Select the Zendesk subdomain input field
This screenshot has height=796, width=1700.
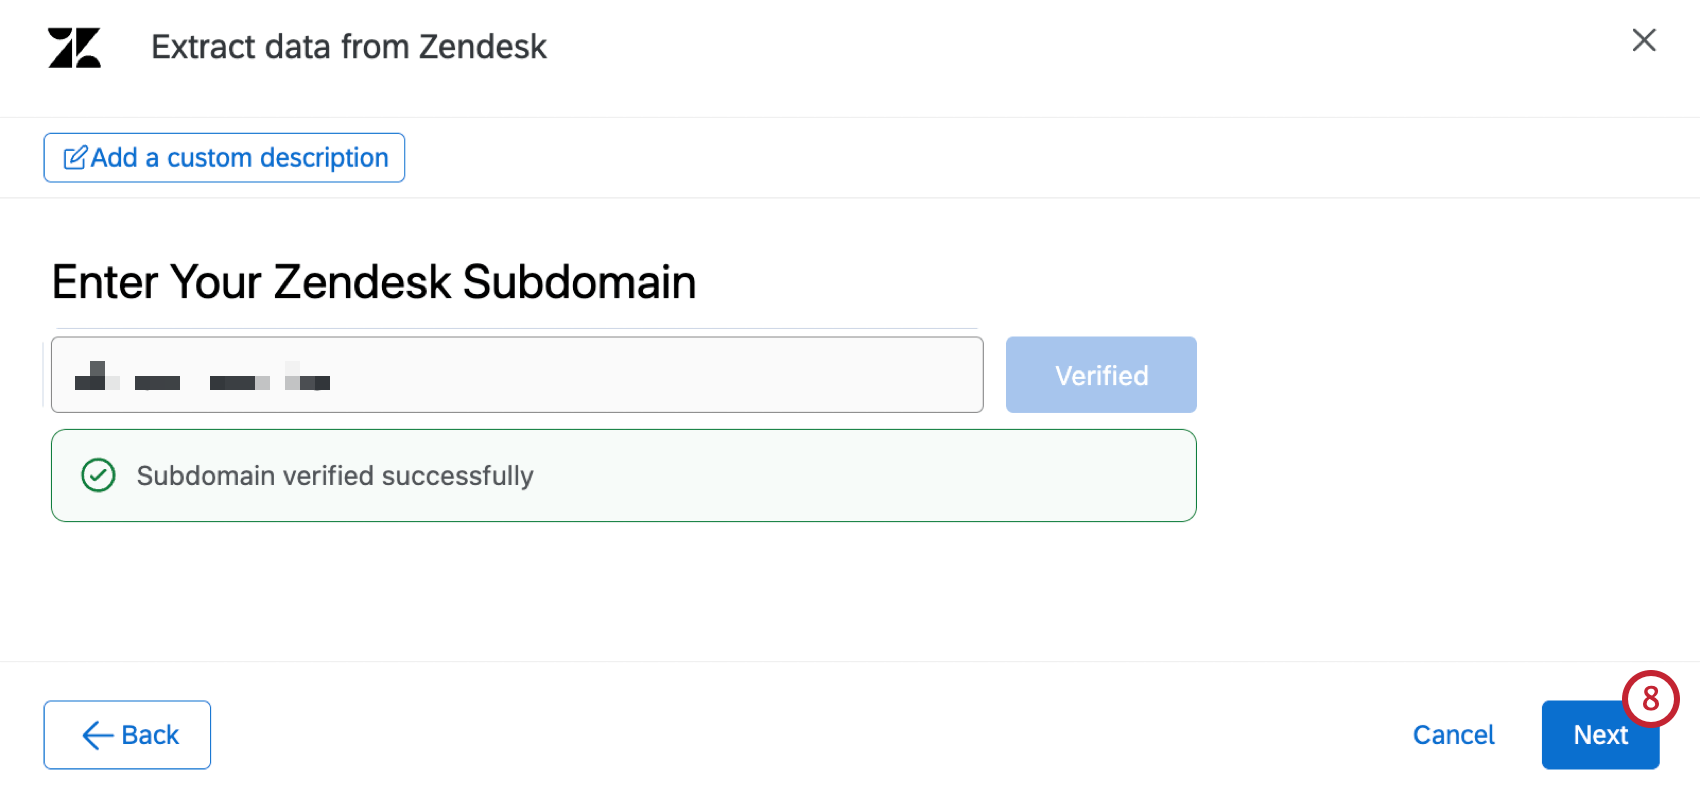click(516, 374)
